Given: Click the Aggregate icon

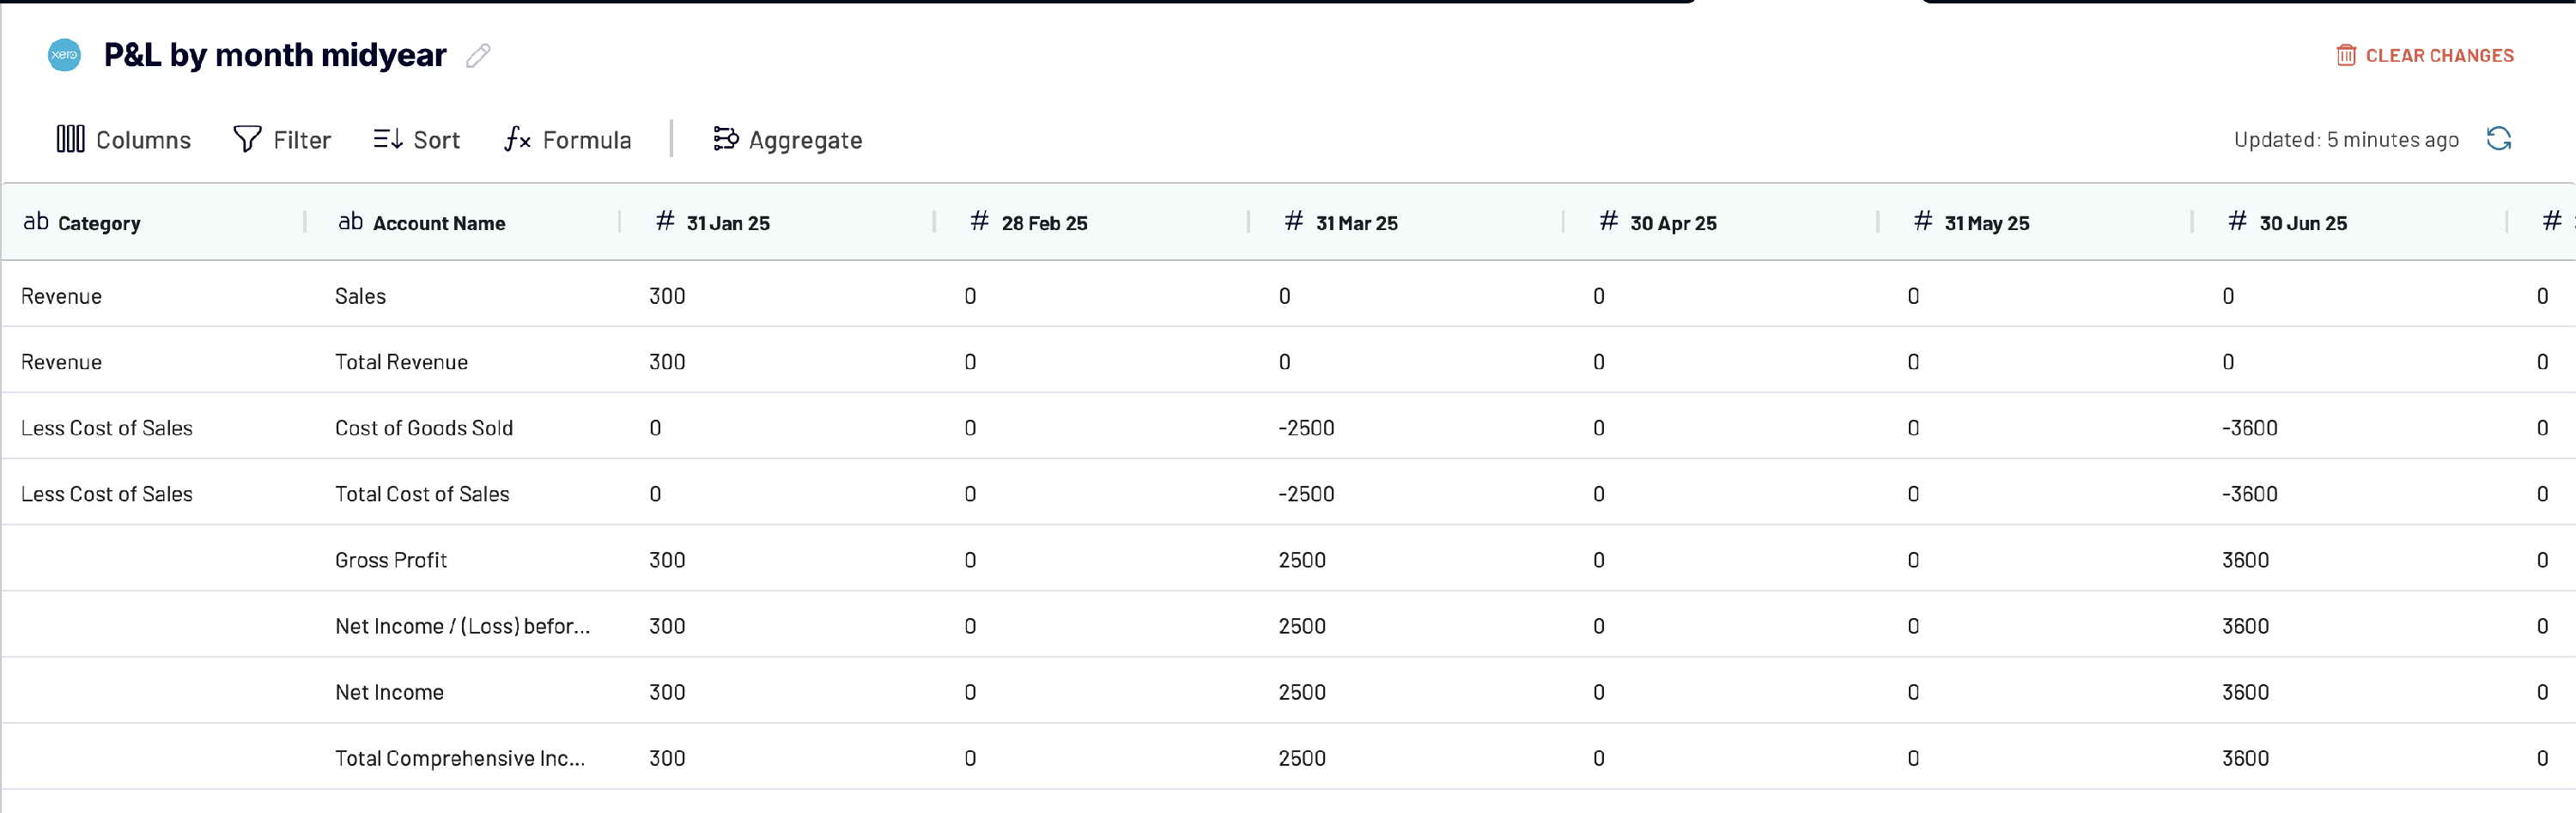Looking at the screenshot, I should (x=725, y=139).
